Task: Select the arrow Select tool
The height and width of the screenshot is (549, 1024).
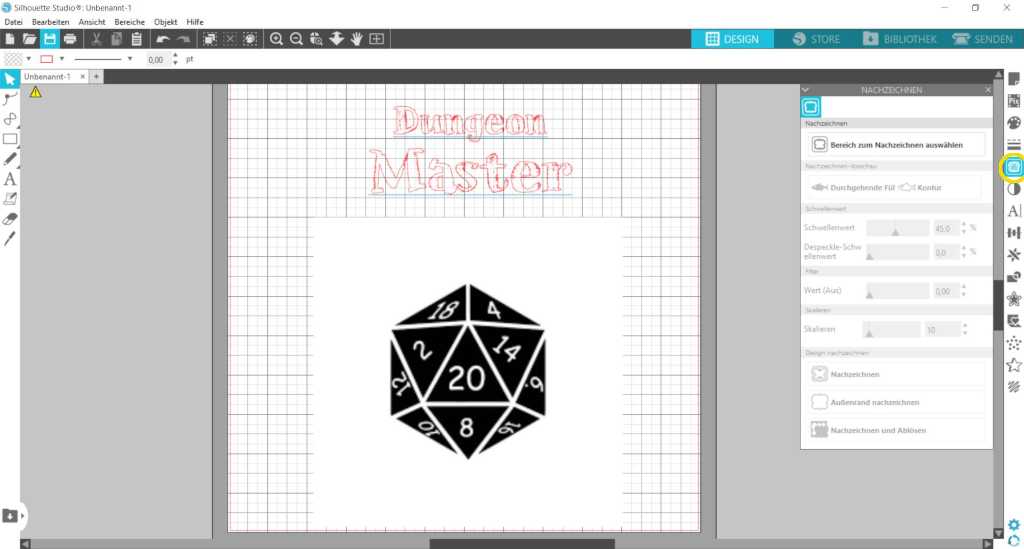Action: (x=10, y=79)
